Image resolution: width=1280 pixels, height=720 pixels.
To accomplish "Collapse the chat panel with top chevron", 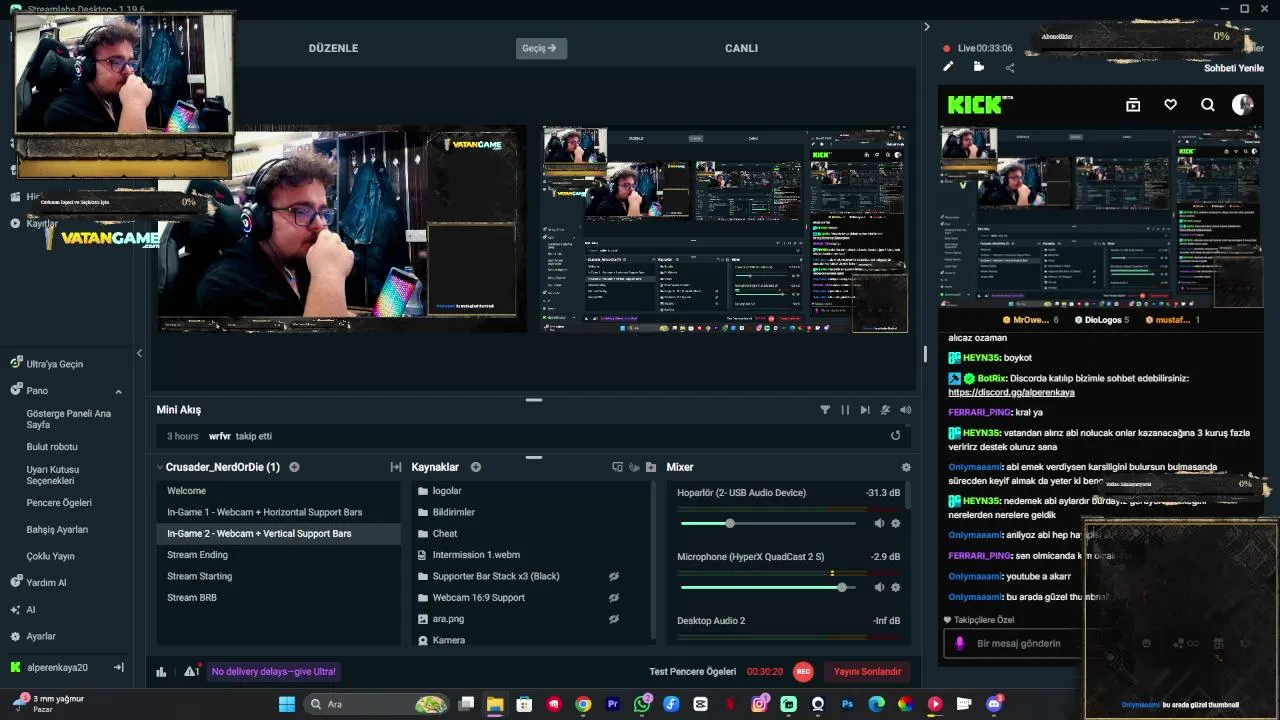I will point(926,27).
